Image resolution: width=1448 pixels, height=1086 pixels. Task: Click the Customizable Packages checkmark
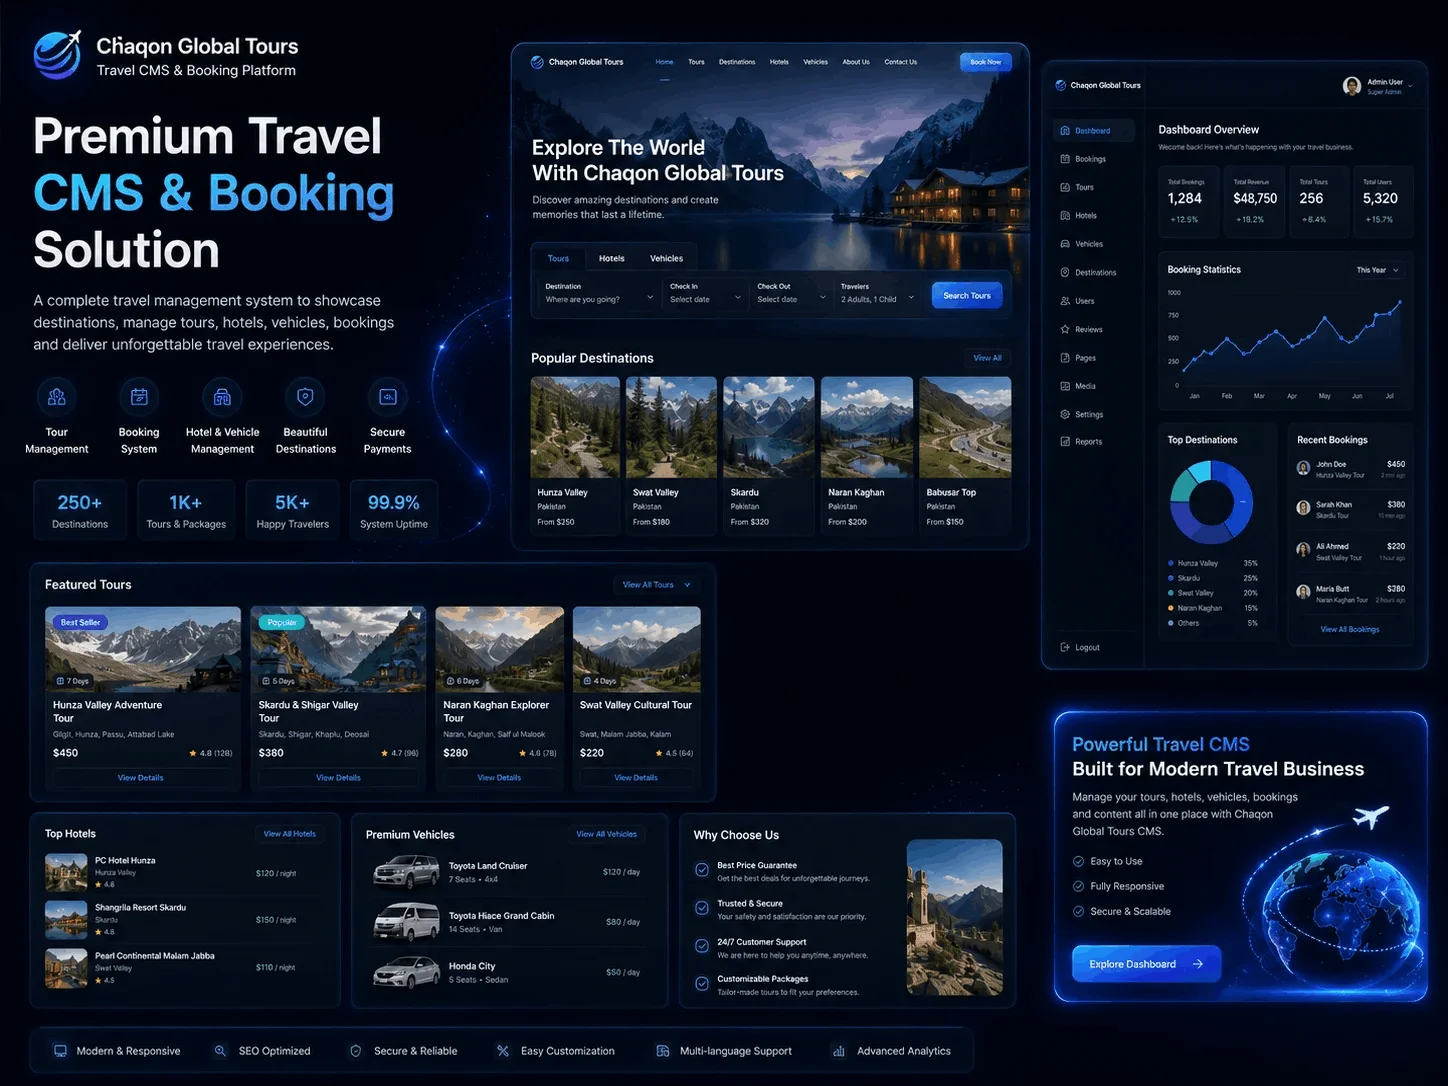(x=702, y=984)
